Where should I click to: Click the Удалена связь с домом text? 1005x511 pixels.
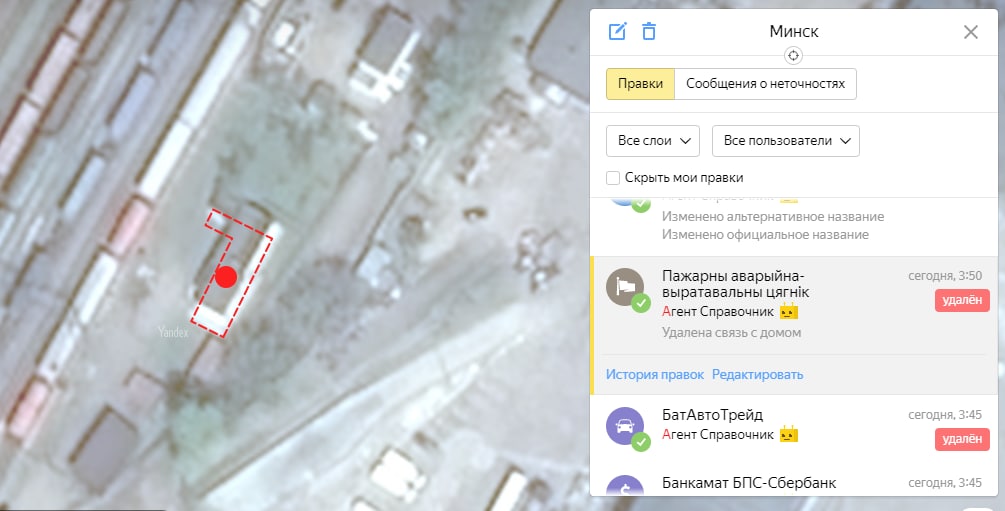(x=731, y=333)
